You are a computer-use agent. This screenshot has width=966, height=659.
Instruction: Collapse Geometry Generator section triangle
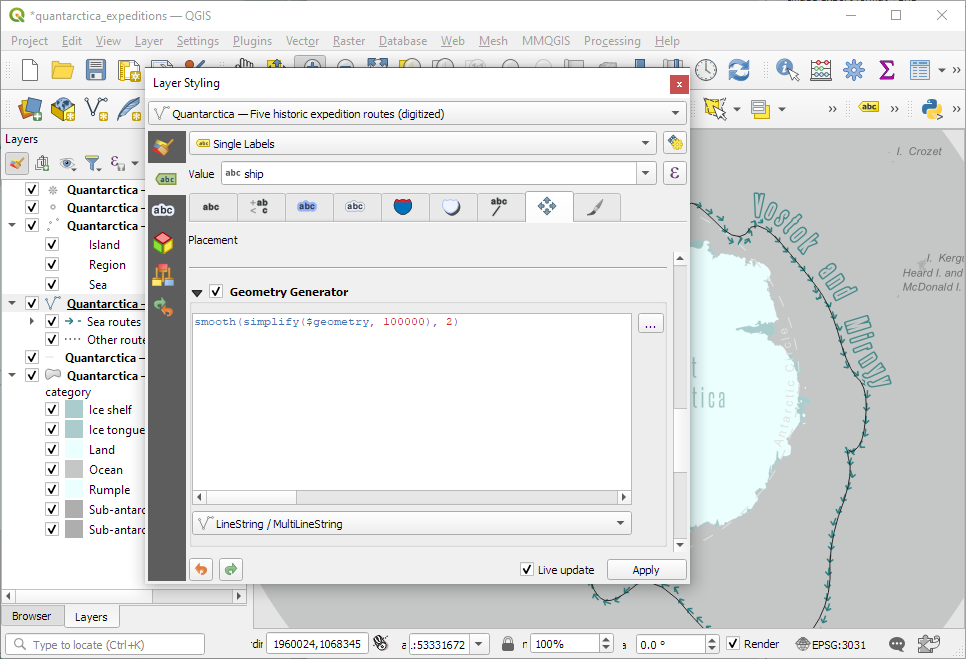tap(197, 293)
